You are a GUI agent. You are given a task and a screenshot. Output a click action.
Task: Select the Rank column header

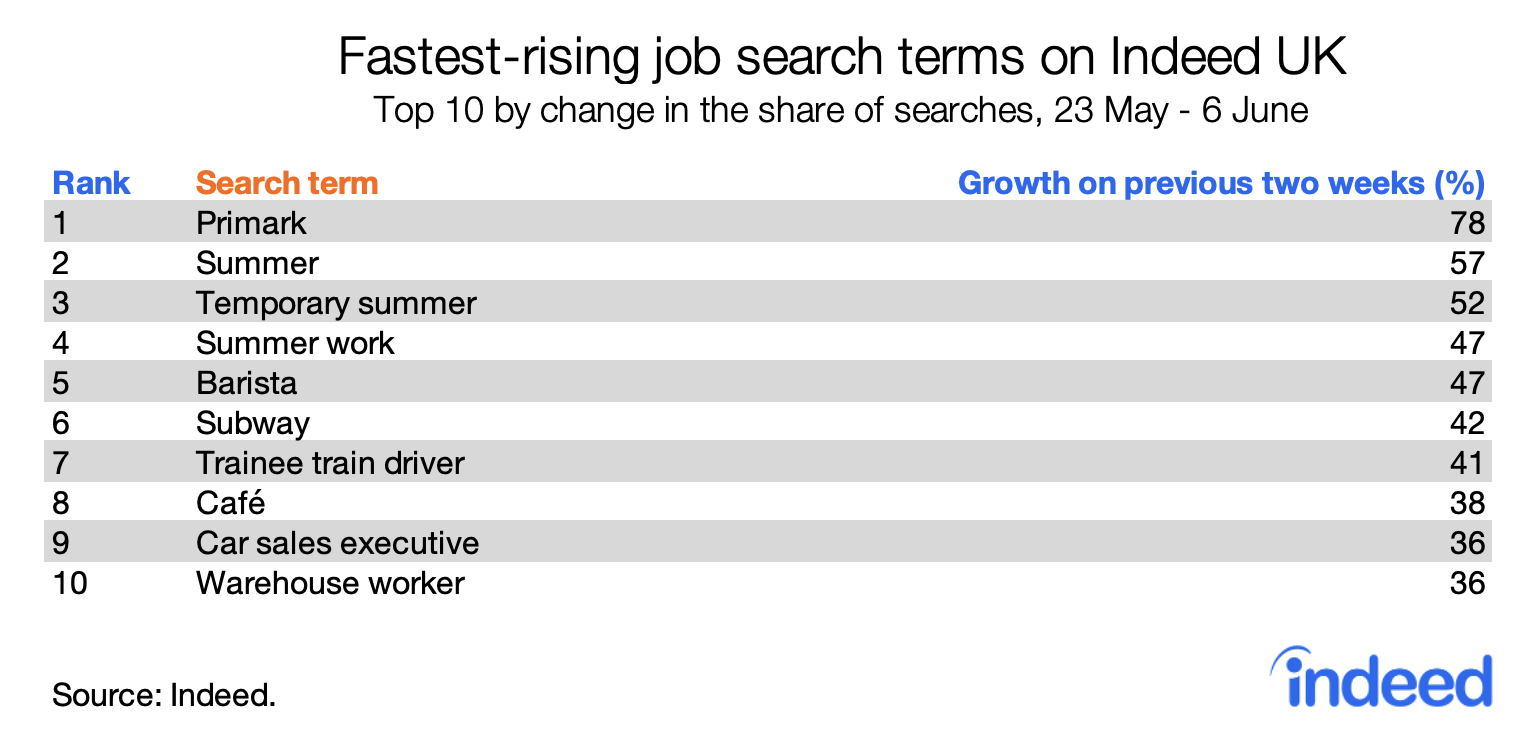pos(91,183)
